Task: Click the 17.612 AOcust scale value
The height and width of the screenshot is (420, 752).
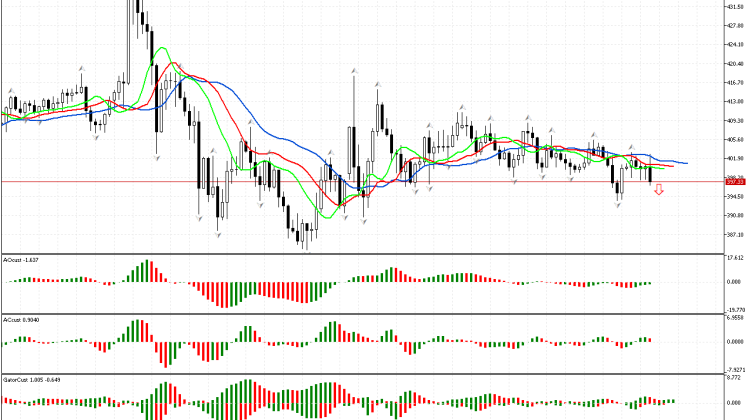Action: (x=735, y=257)
